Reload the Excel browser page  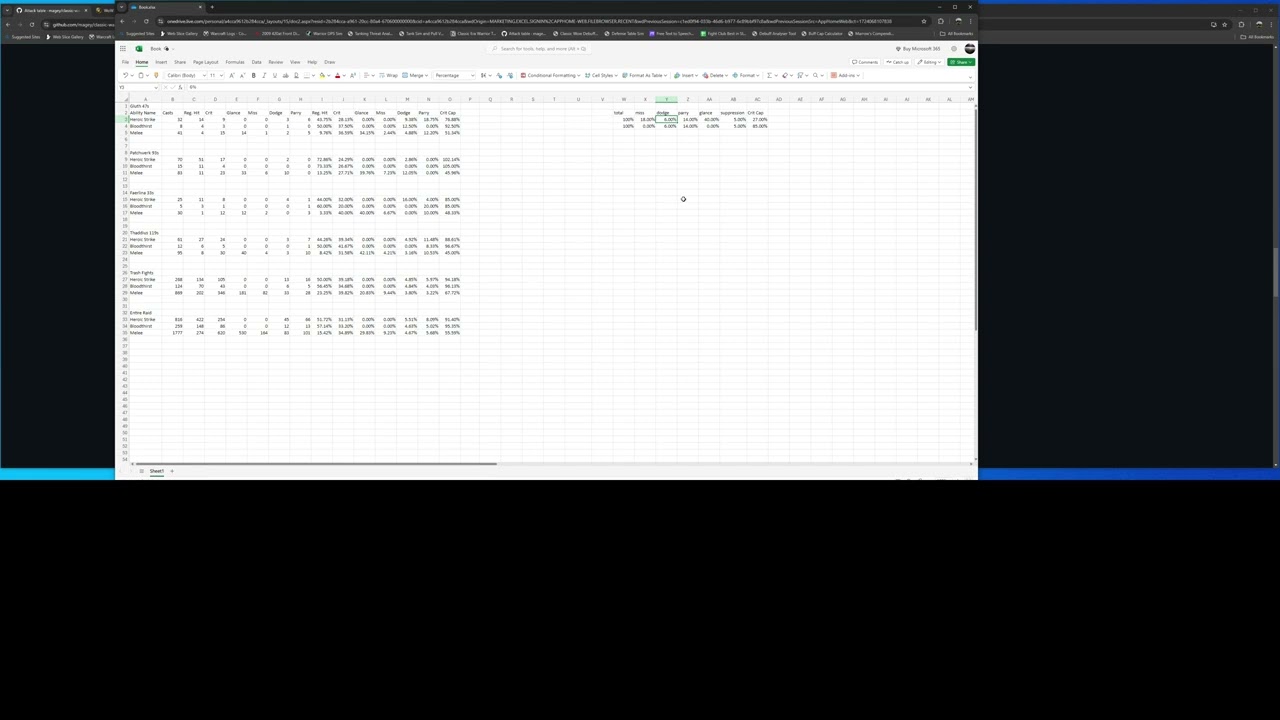point(147,20)
